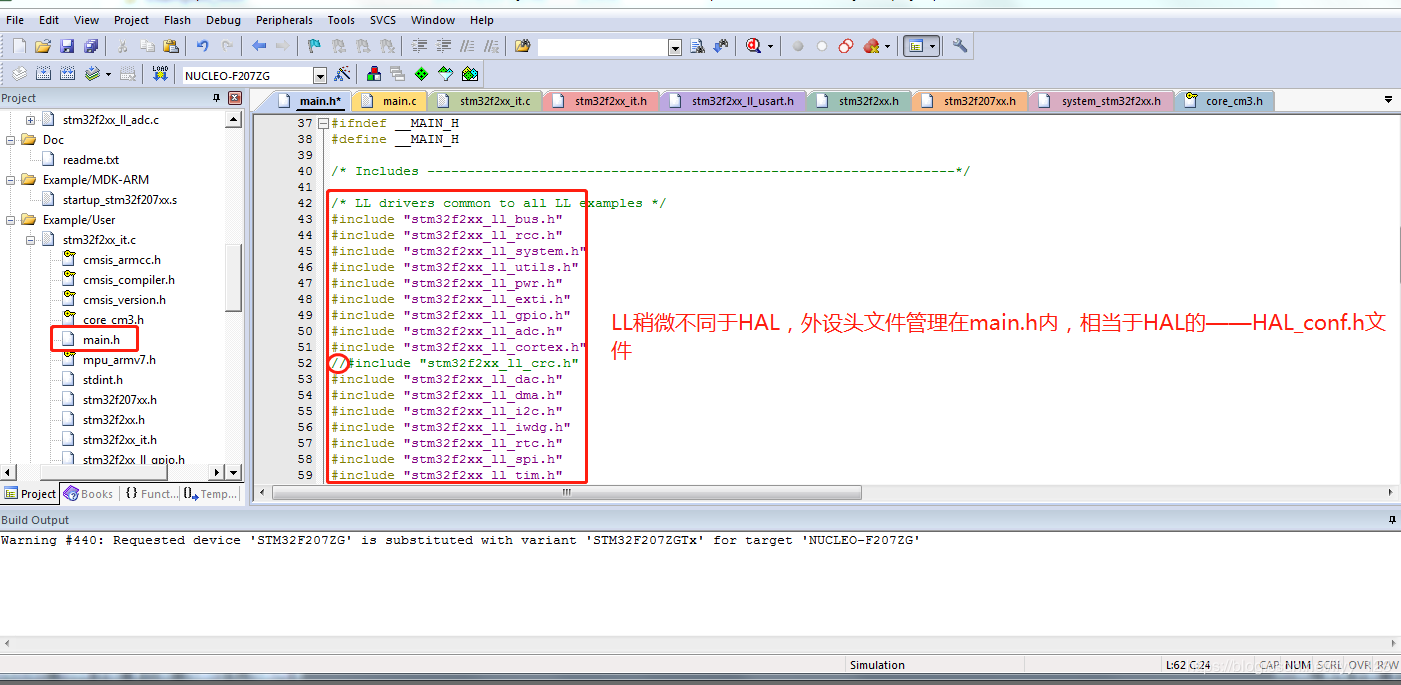Open the window layout dropdown arrow
Viewport: 1401px width, 685px height.
click(x=933, y=46)
